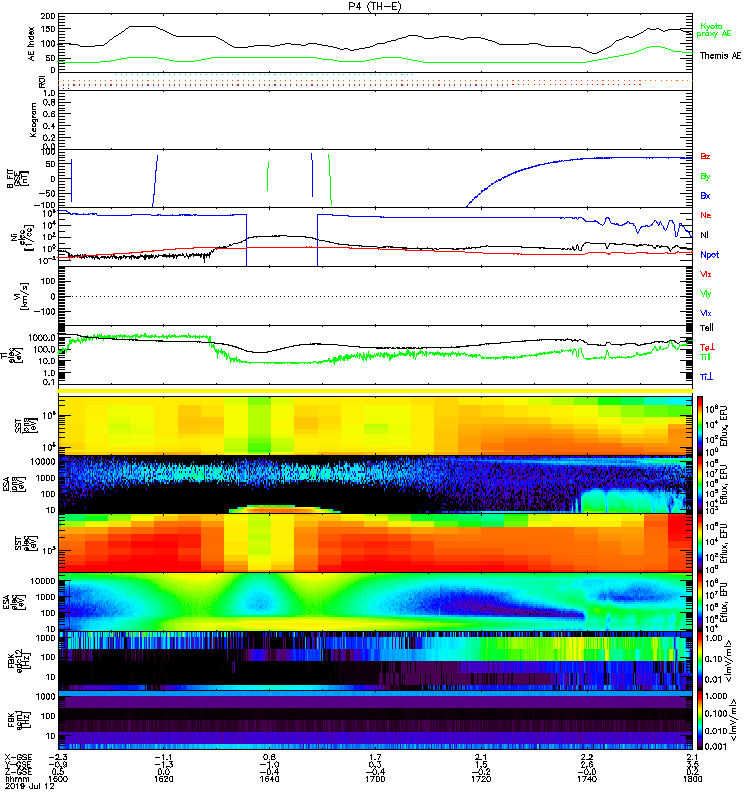Click the 1600 time tick label
The height and width of the screenshot is (800, 750).
(58, 779)
